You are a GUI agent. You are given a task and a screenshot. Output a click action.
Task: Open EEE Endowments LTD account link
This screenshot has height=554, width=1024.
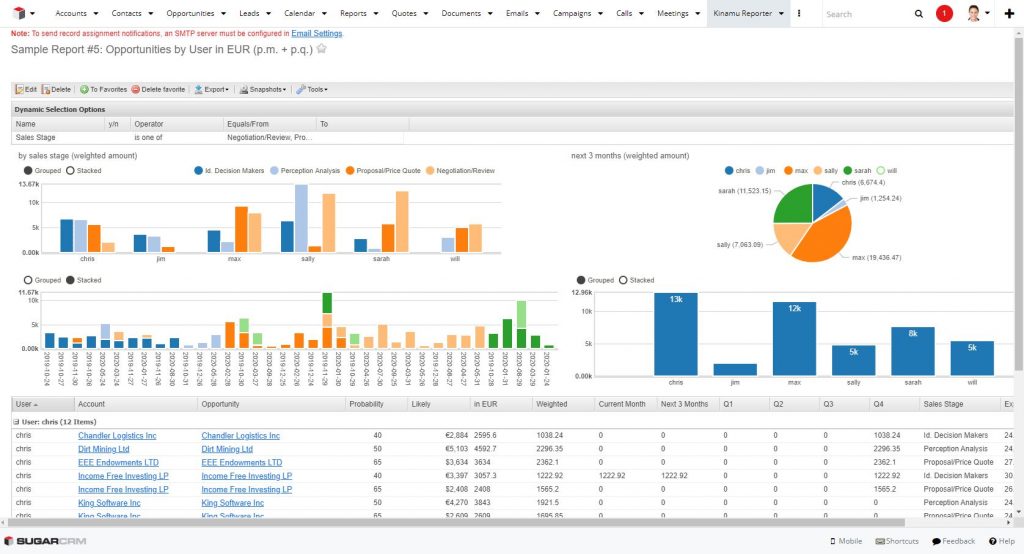pos(118,463)
